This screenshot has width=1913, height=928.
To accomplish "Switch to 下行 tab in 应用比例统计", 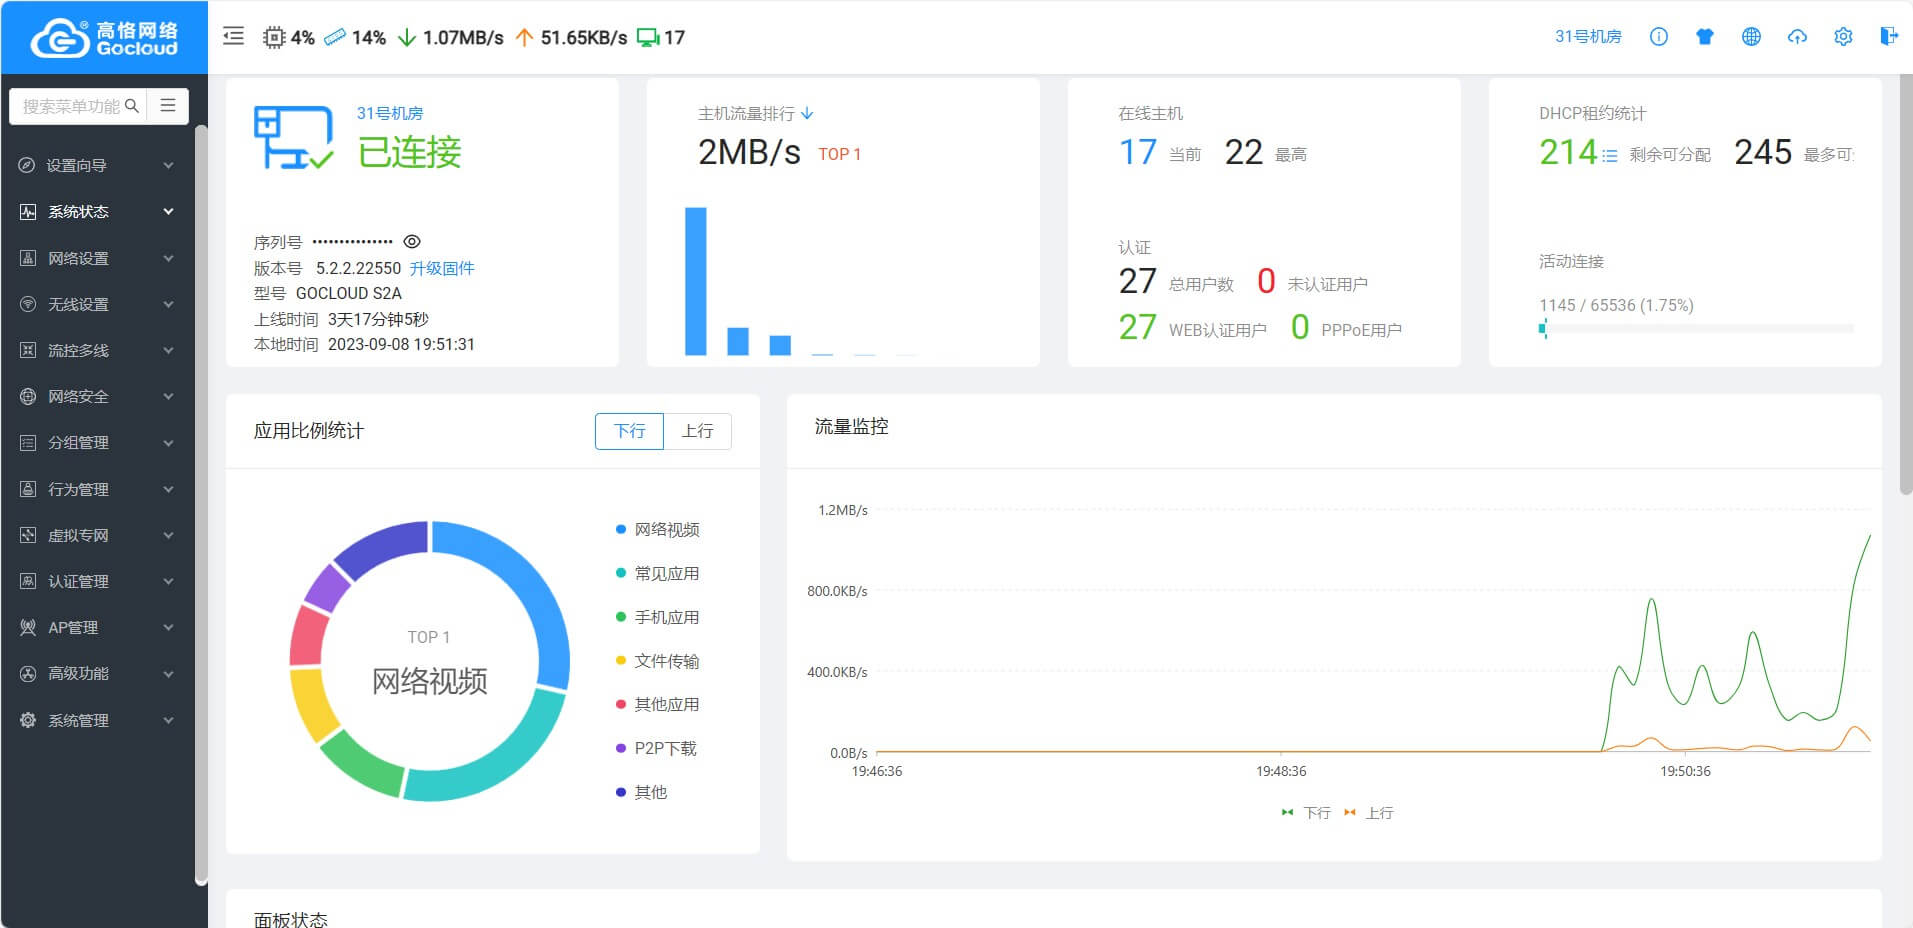I will tap(629, 431).
